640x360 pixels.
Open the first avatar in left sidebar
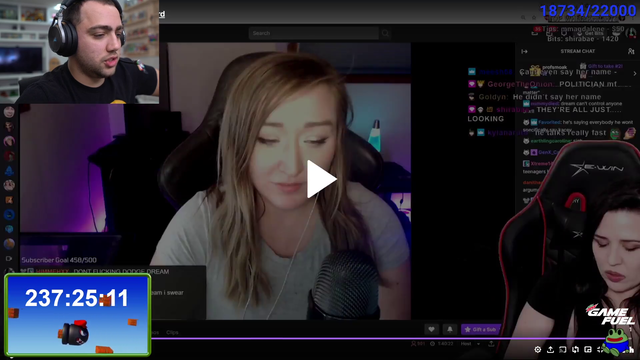(x=9, y=111)
